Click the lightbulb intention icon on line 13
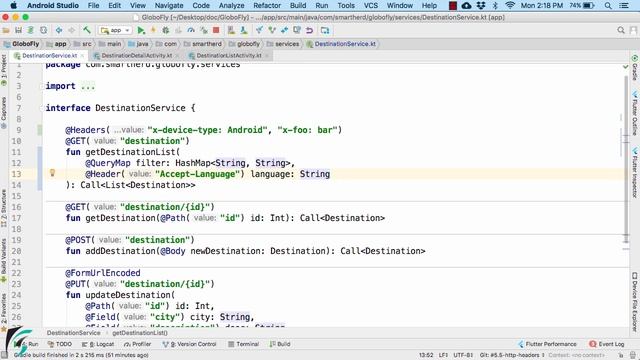Screen dimensions: 640x360 (52, 173)
